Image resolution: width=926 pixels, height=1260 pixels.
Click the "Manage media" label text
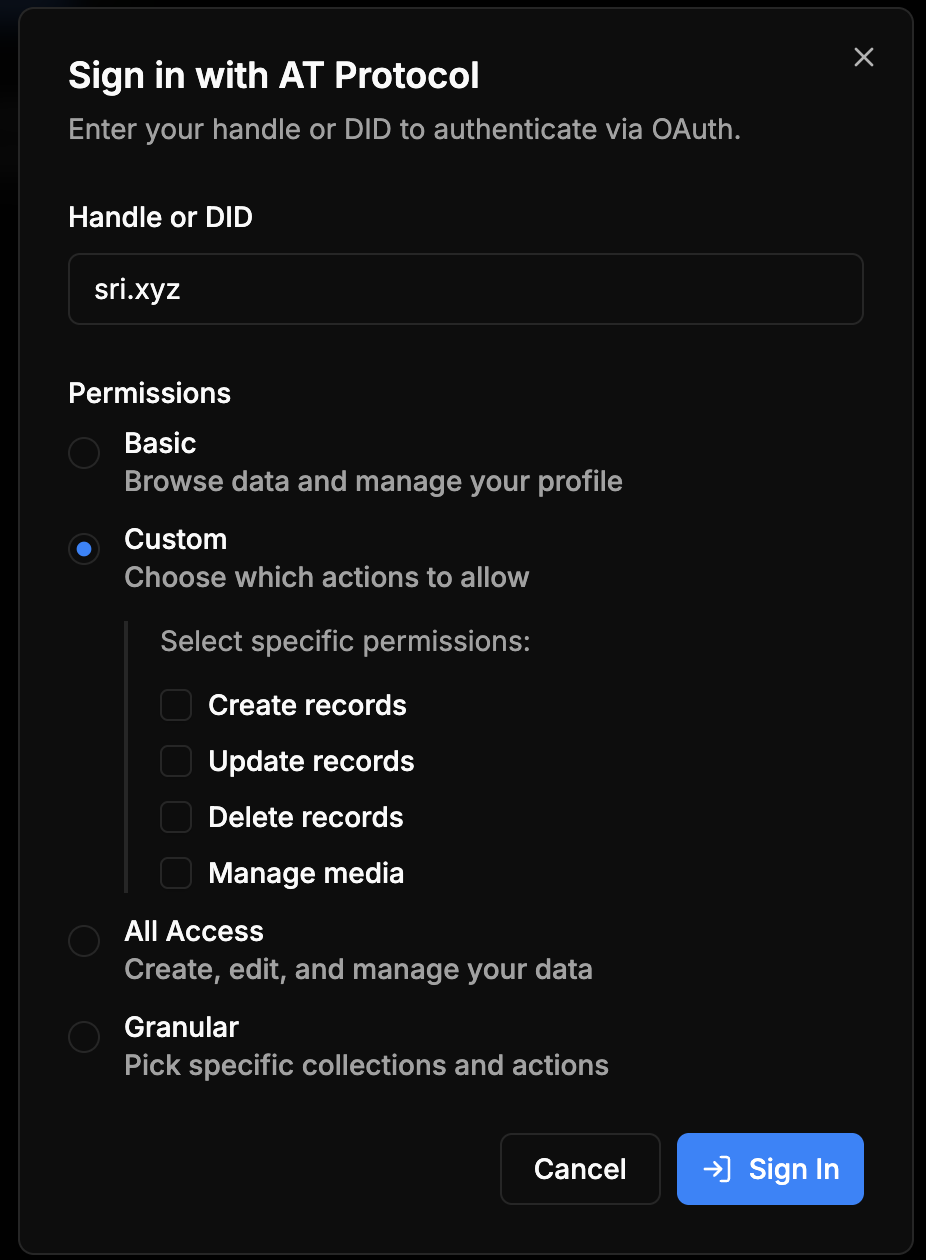[x=306, y=873]
